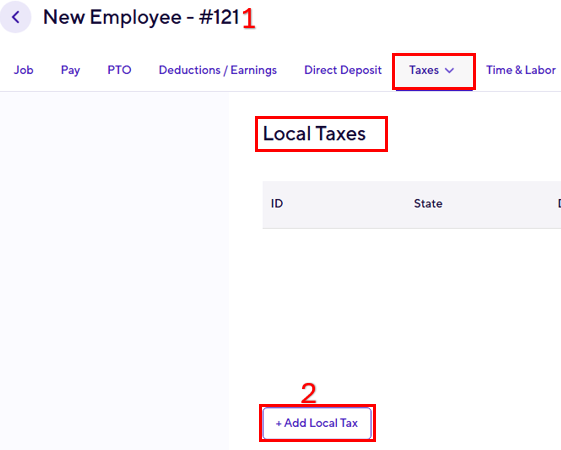
Task: Click the blank left sidebar panel
Action: pos(114,271)
